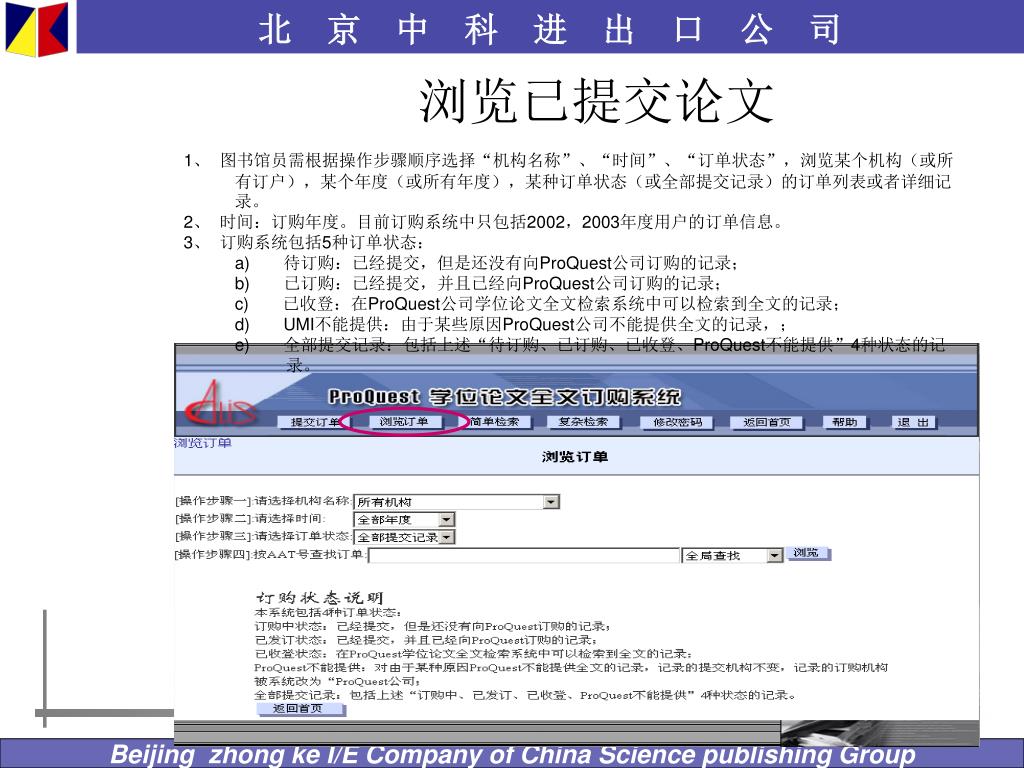1024x768 pixels.
Task: Click the label [操作步骤二]:请选择时间
Action: pos(250,519)
